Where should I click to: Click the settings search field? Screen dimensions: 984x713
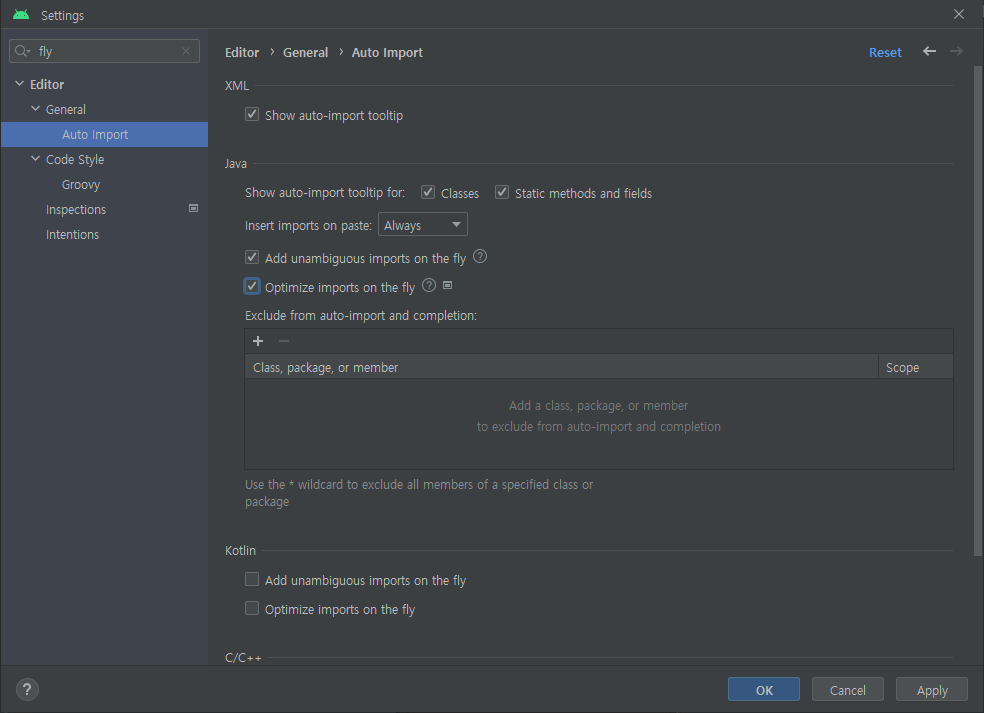tap(104, 51)
